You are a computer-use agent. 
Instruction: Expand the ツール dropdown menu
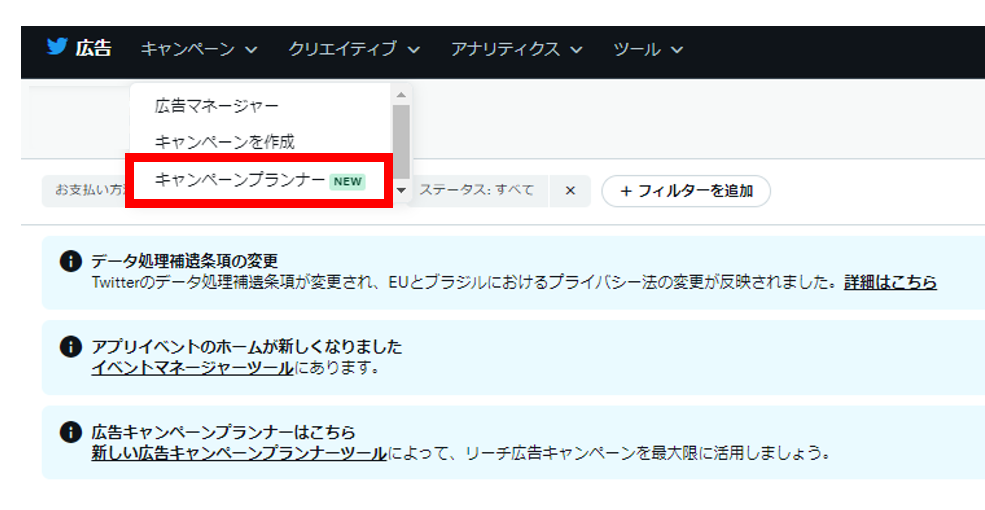pos(648,49)
